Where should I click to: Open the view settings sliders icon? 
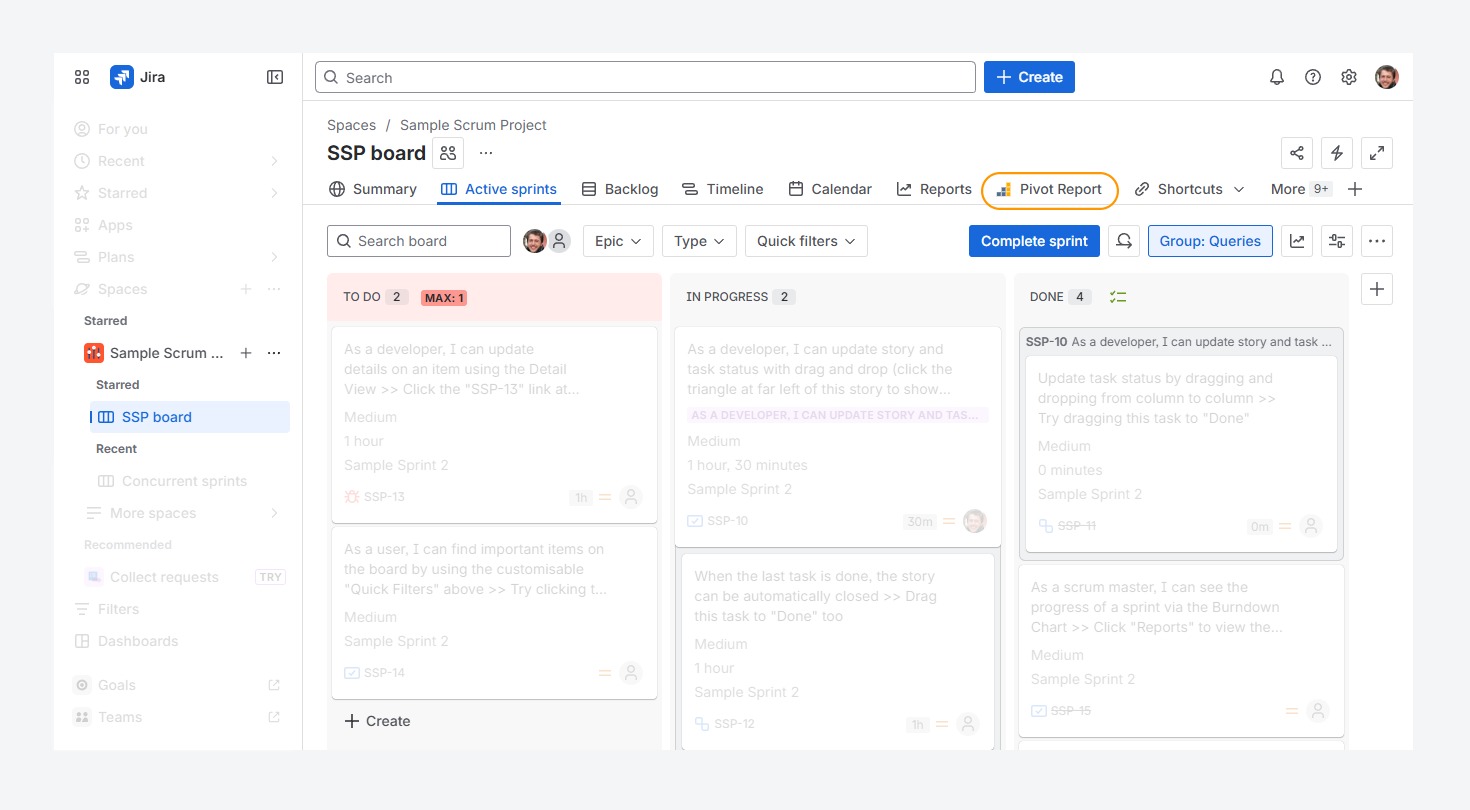[x=1337, y=241]
